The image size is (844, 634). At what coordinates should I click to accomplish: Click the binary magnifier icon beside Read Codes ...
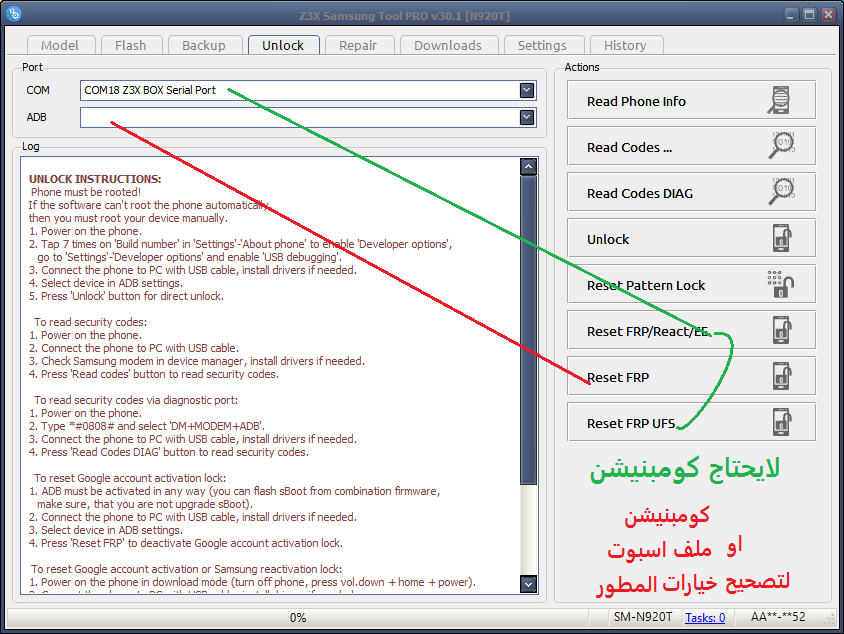click(x=782, y=145)
